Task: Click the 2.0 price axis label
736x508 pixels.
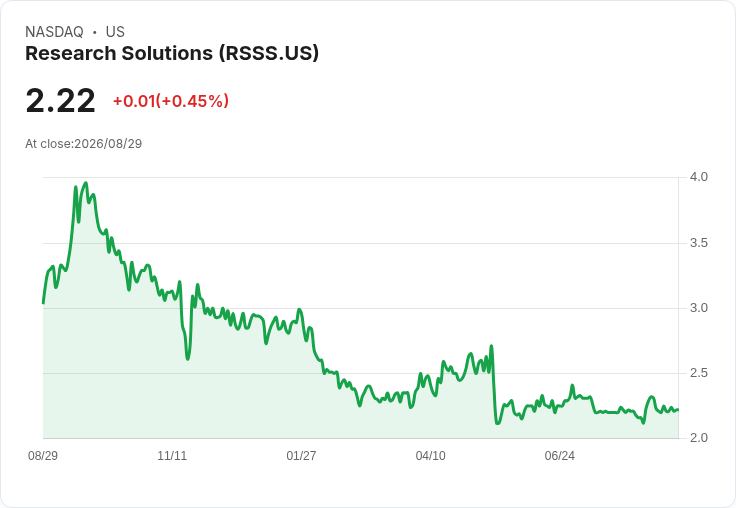Action: (x=698, y=438)
